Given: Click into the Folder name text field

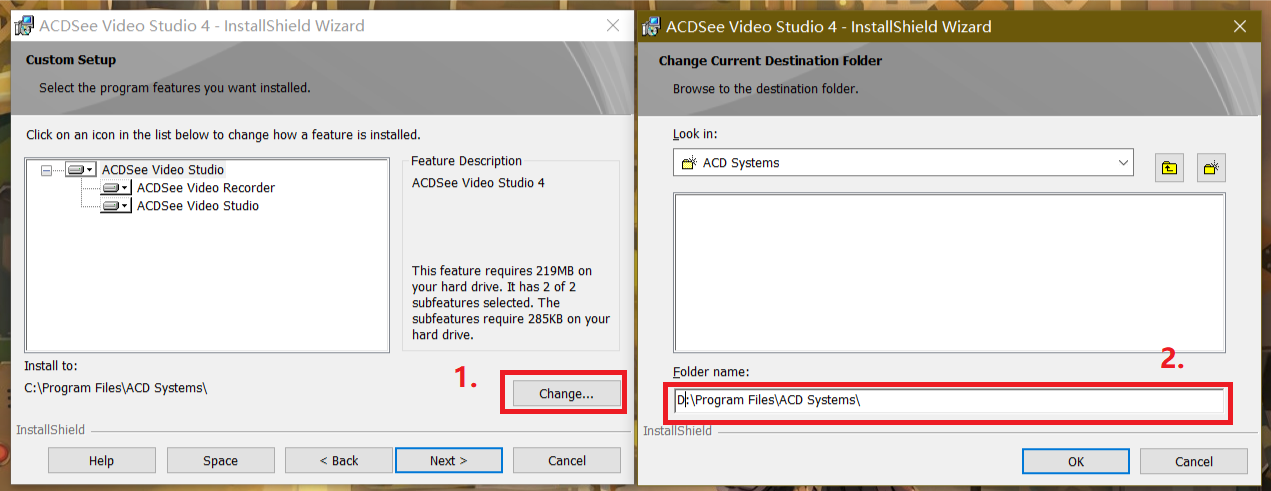Looking at the screenshot, I should click(x=948, y=401).
